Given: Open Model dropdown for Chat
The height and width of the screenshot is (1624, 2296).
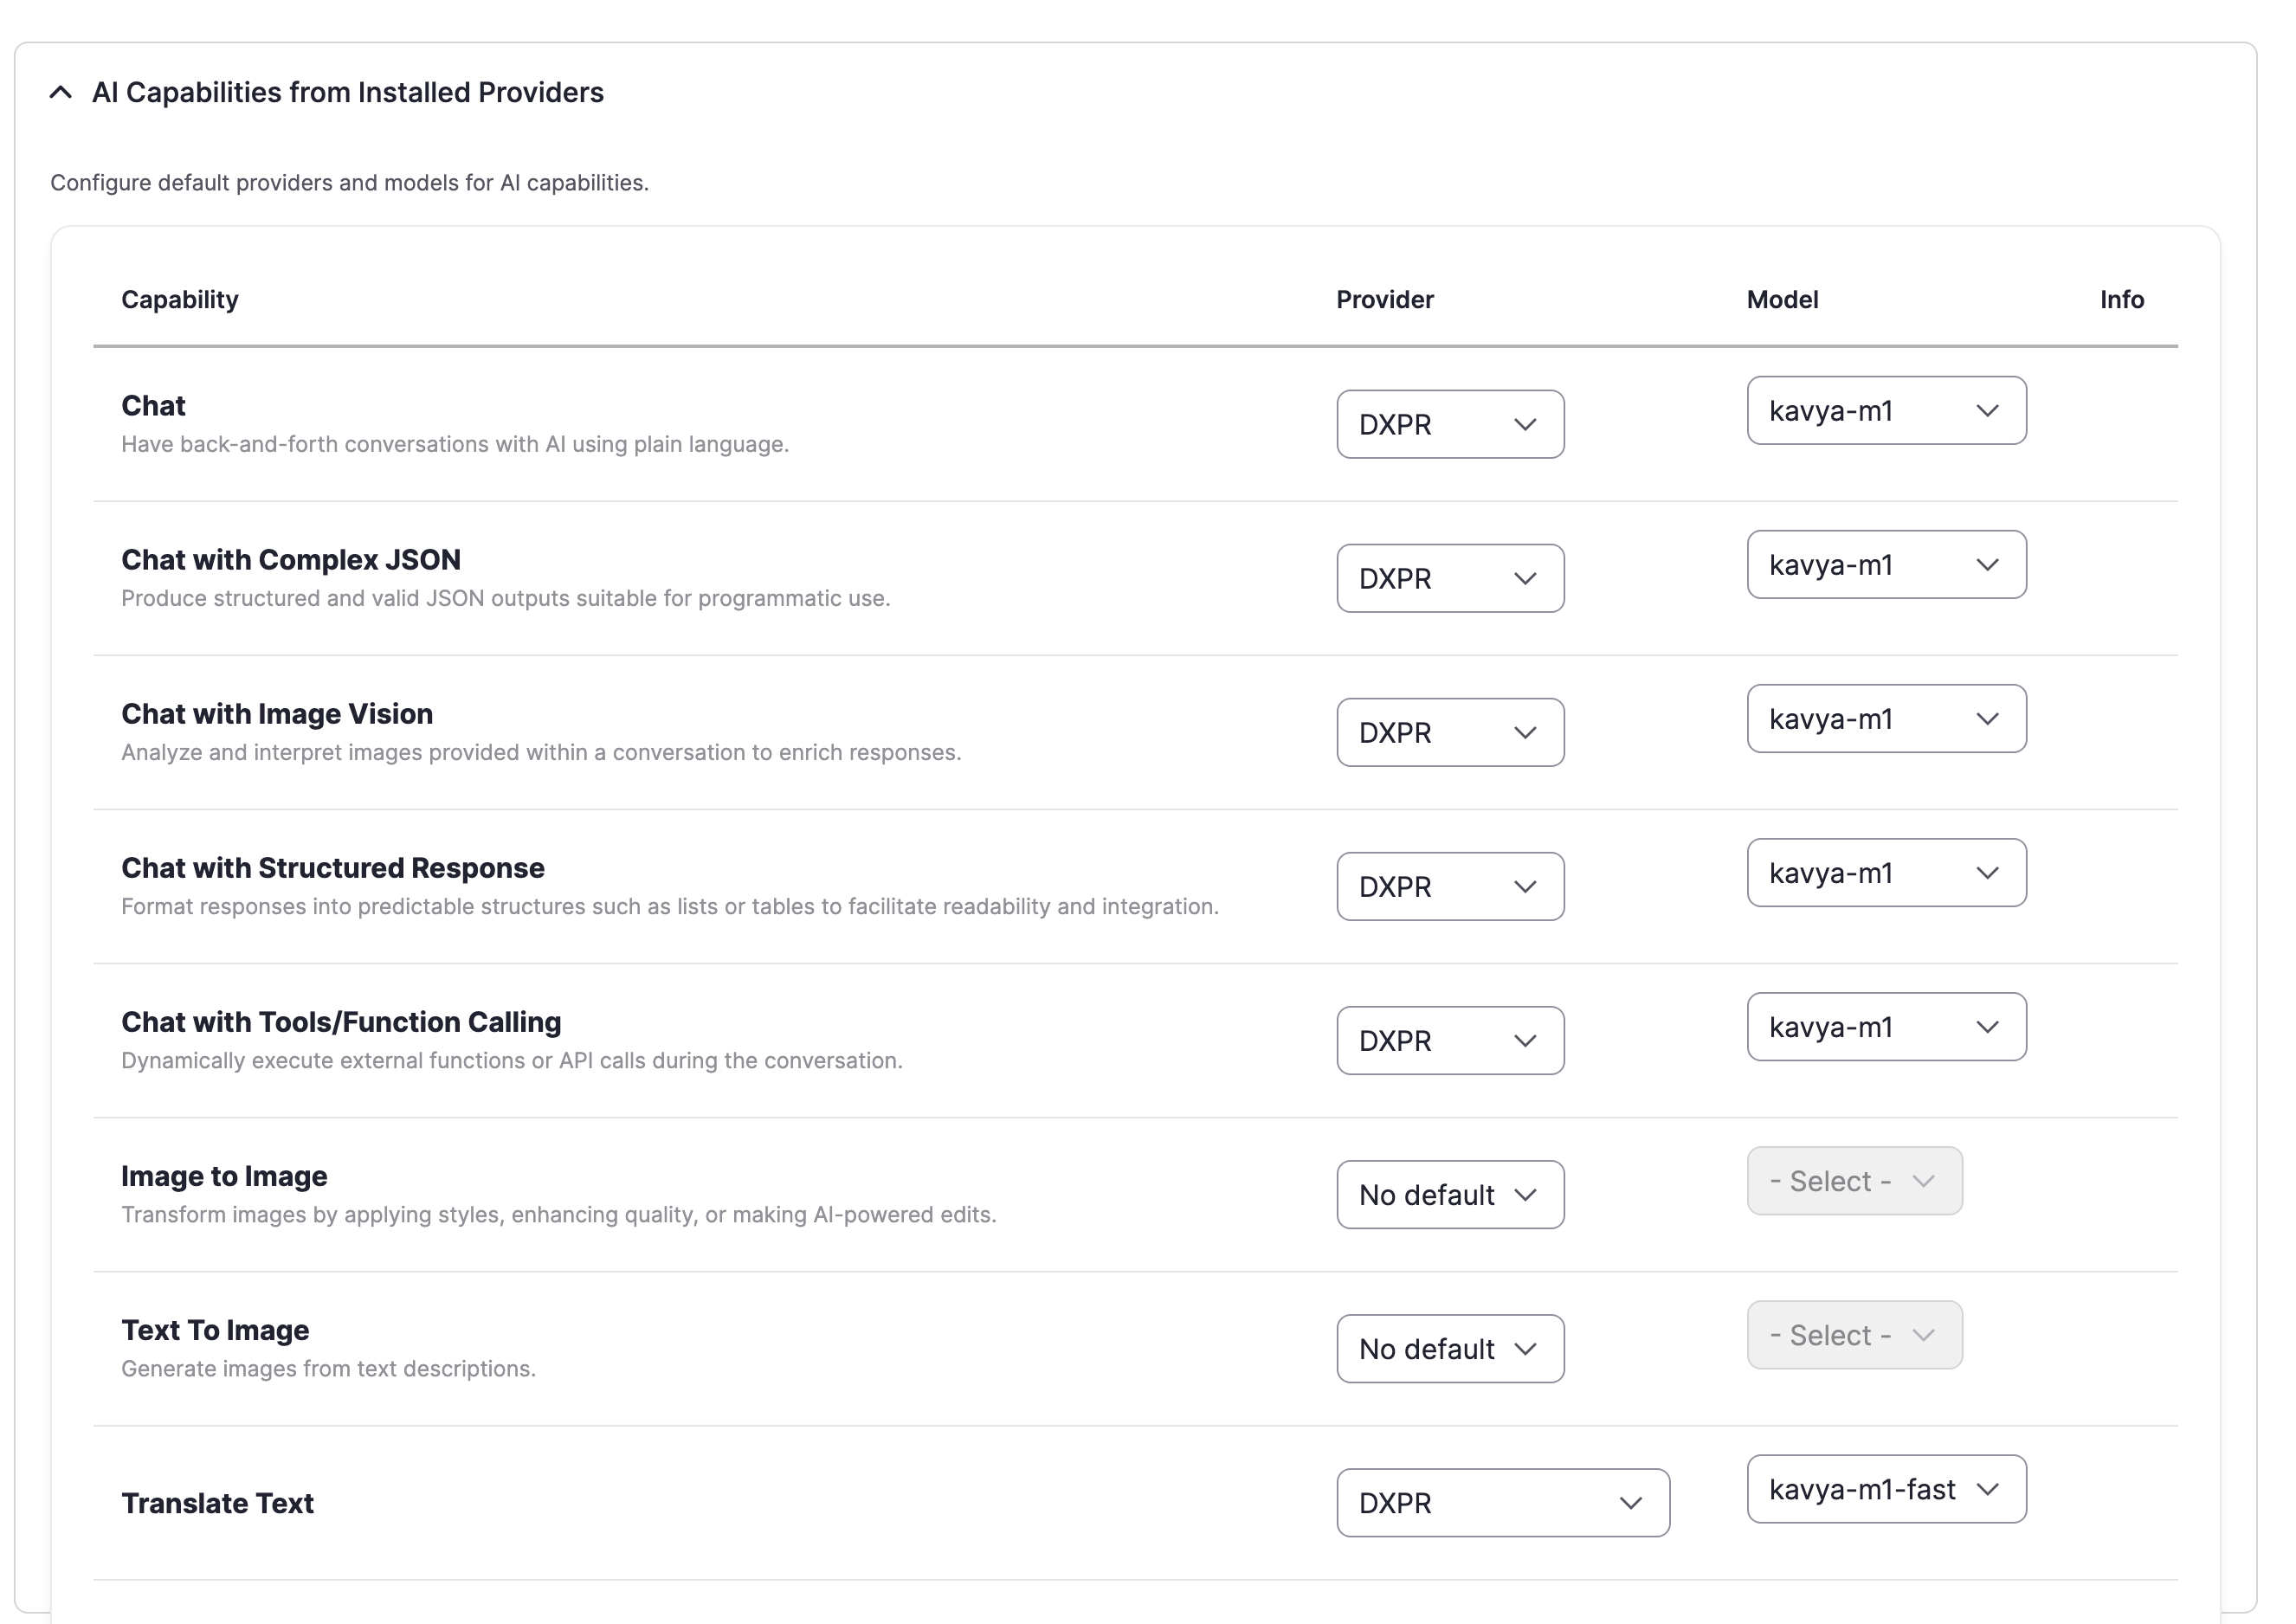Looking at the screenshot, I should (1886, 410).
